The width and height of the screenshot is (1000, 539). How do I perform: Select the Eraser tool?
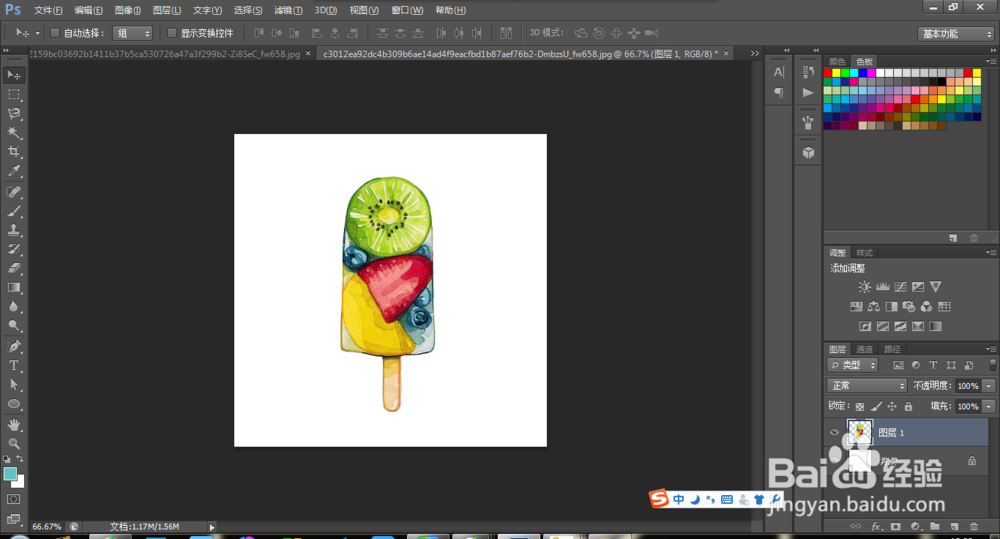13,269
